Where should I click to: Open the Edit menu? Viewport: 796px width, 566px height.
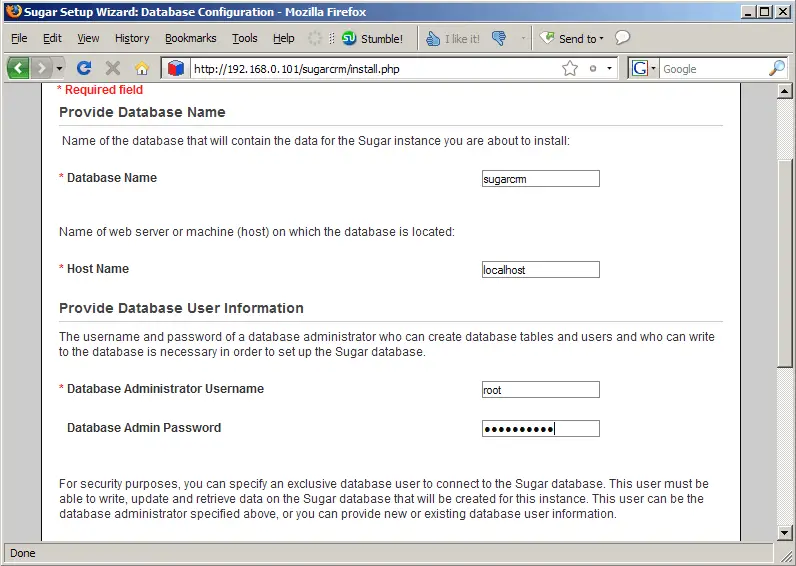point(52,38)
